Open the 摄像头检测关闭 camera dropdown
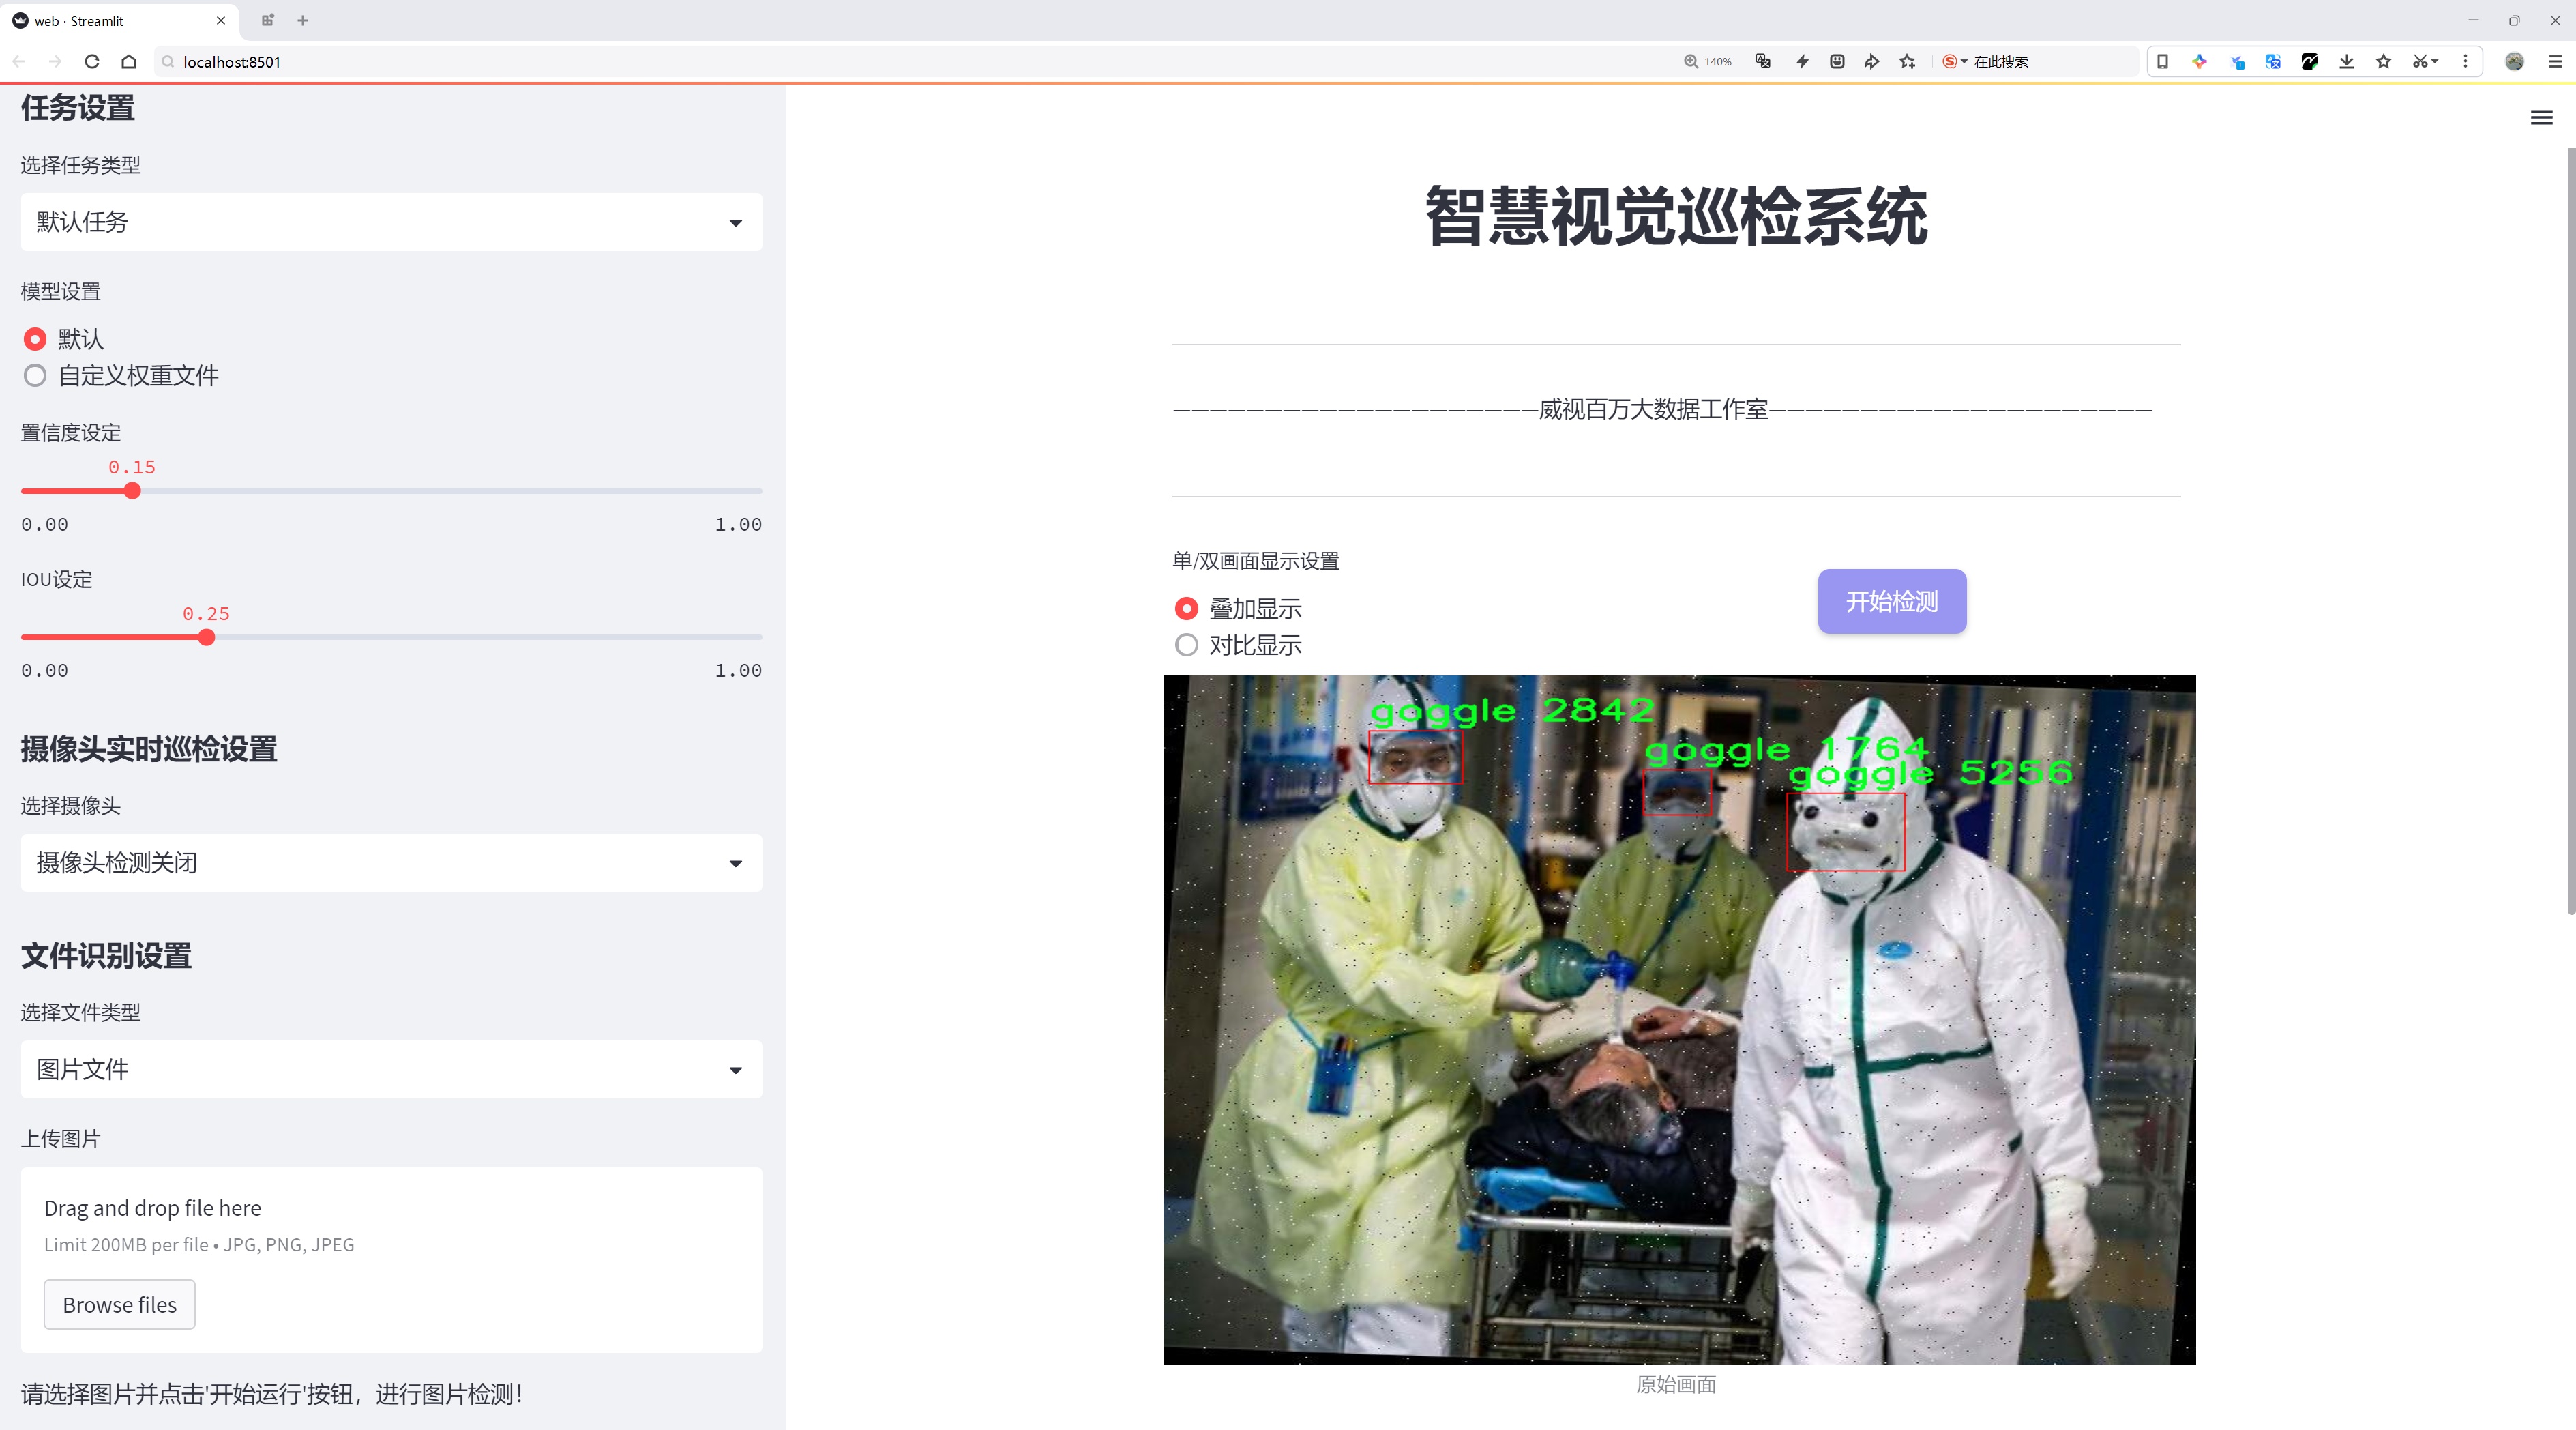 point(391,863)
